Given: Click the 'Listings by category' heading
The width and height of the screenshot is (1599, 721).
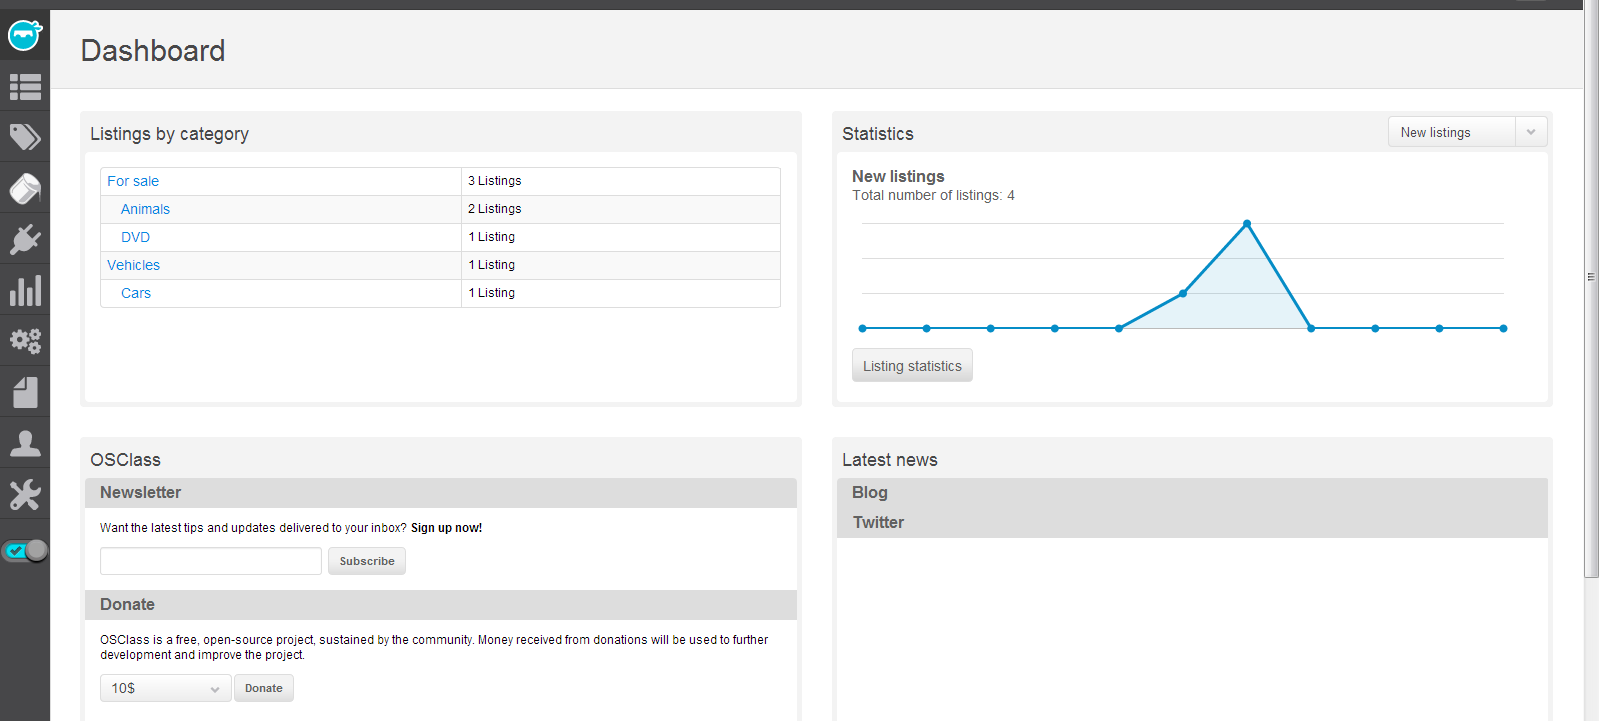Looking at the screenshot, I should 169,134.
